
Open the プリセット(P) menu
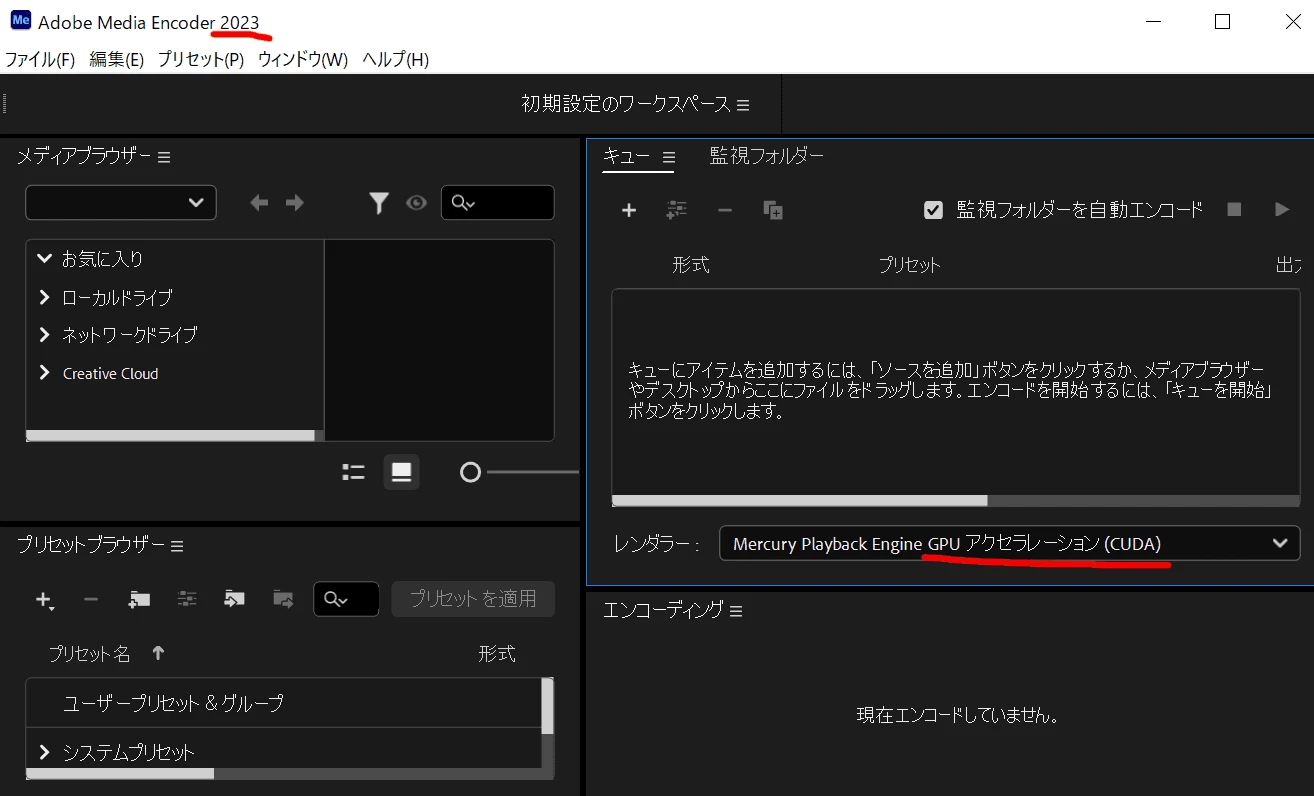201,60
